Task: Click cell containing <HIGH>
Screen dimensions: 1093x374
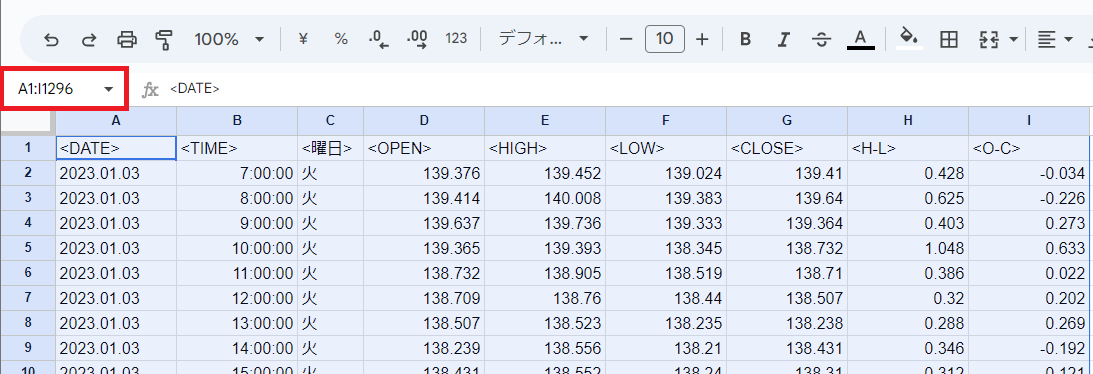Action: (x=544, y=148)
